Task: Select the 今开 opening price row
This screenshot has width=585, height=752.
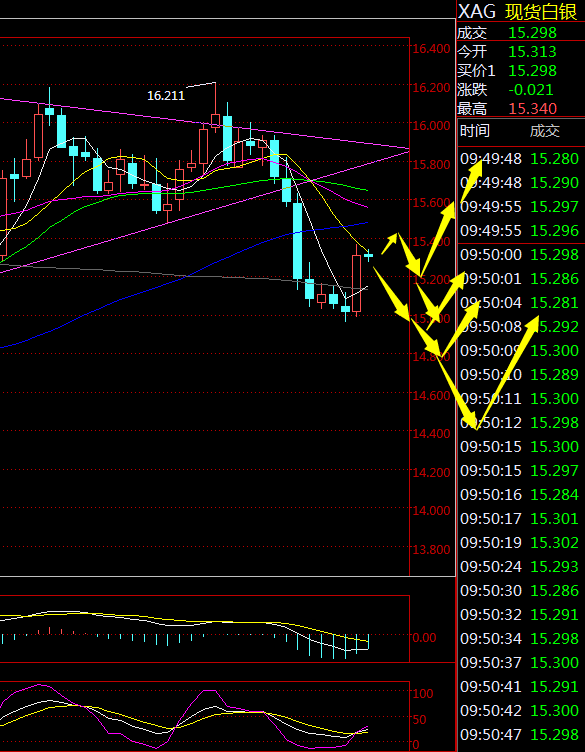Action: [521, 51]
